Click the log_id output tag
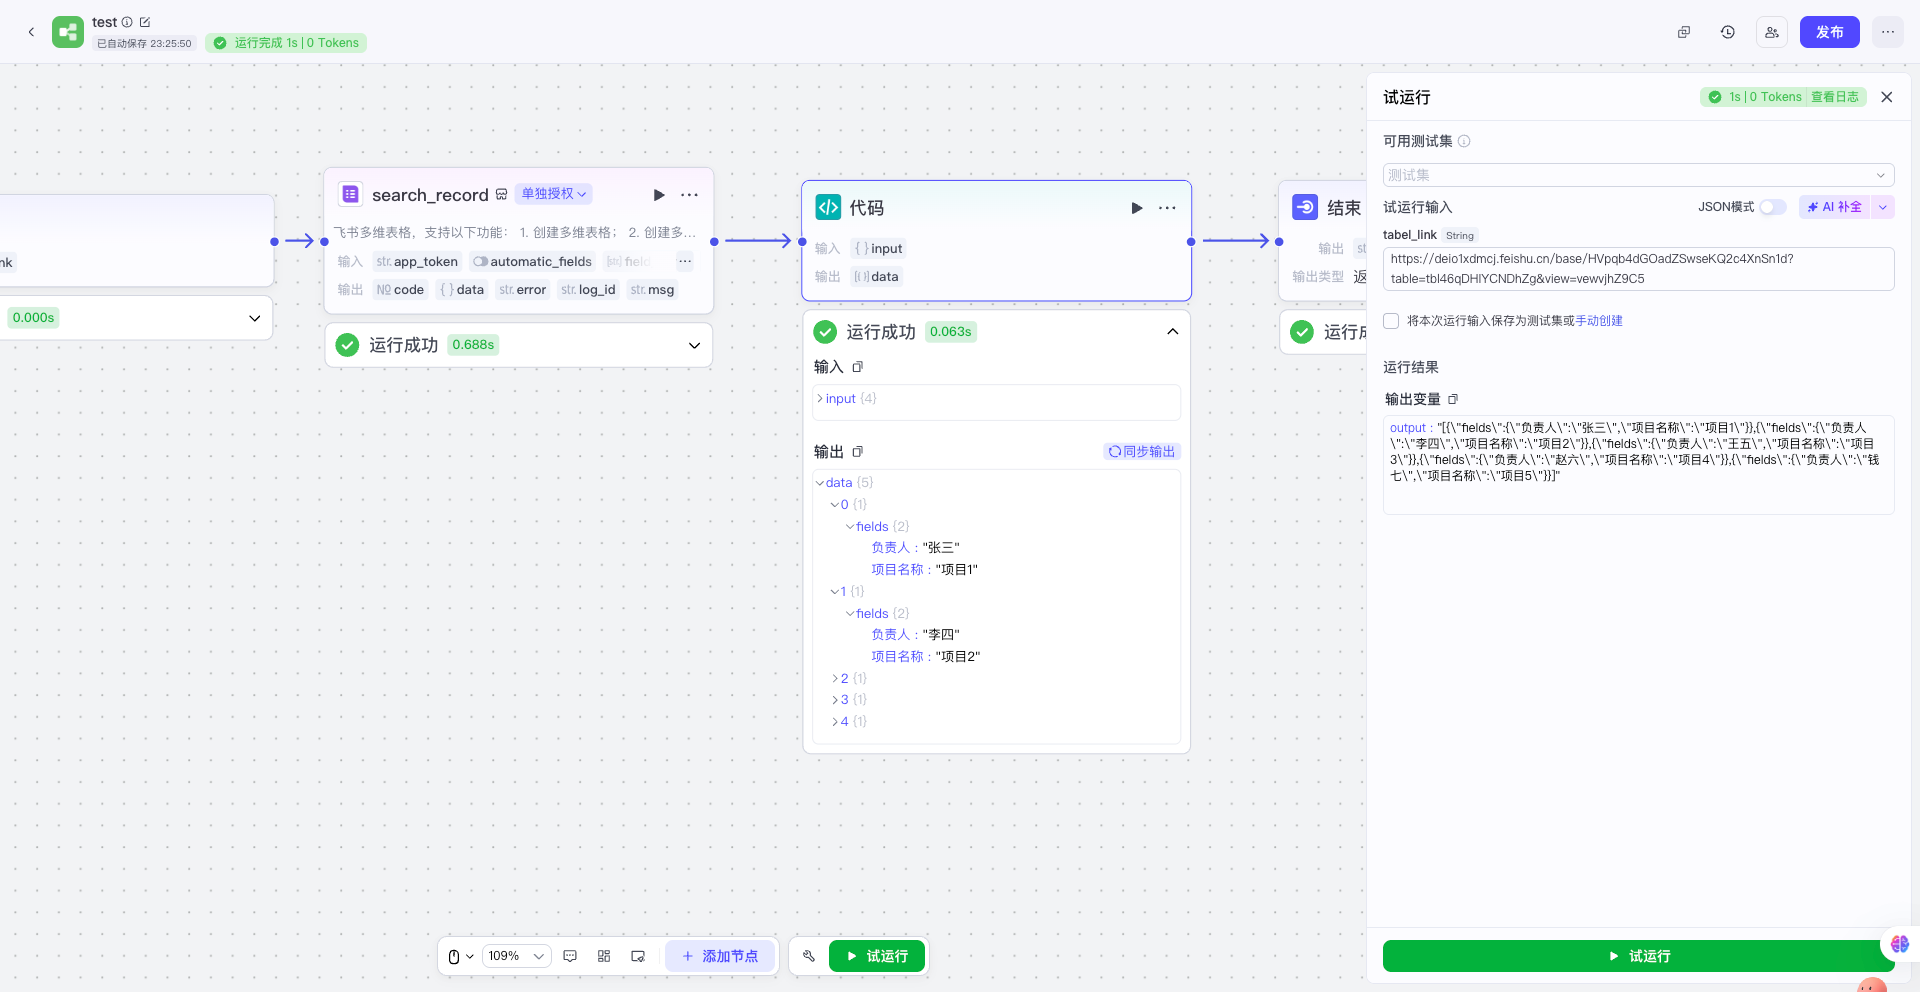This screenshot has width=1920, height=992. point(588,290)
